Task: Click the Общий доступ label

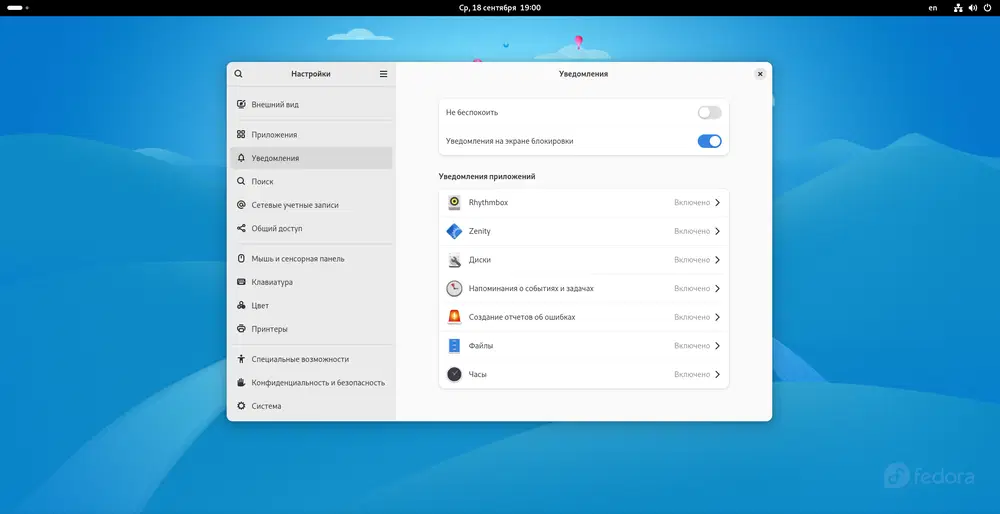Action: point(277,228)
